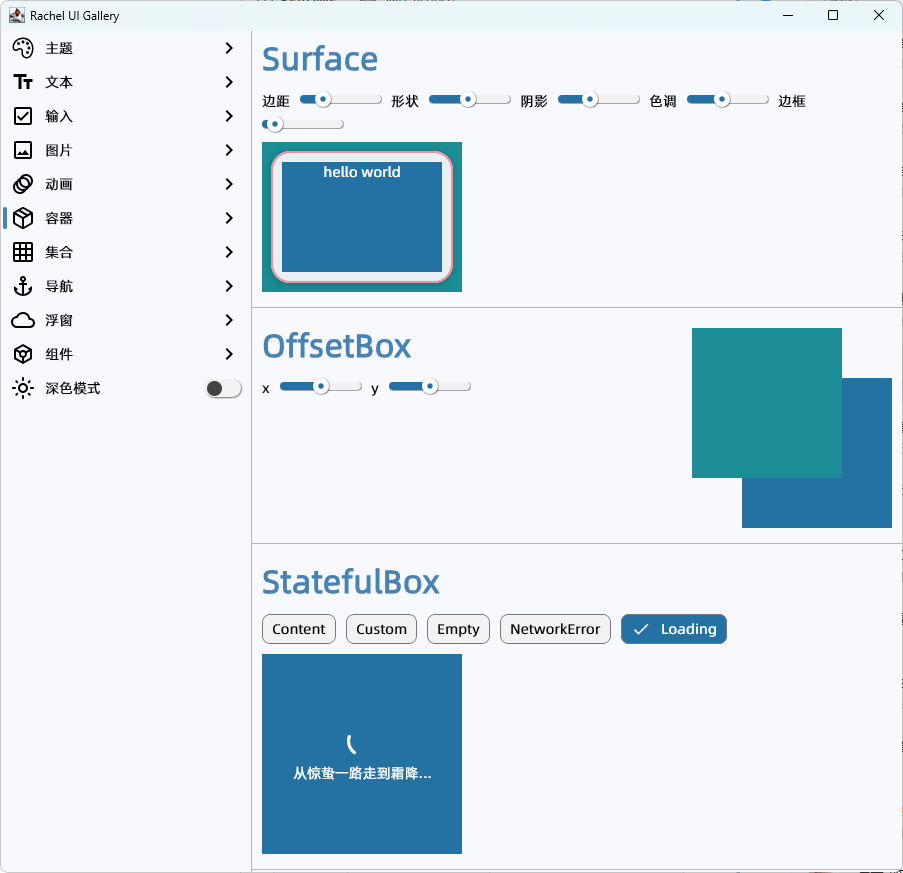Click the cloud icon beside 浮窗
The width and height of the screenshot is (903, 873).
point(23,320)
